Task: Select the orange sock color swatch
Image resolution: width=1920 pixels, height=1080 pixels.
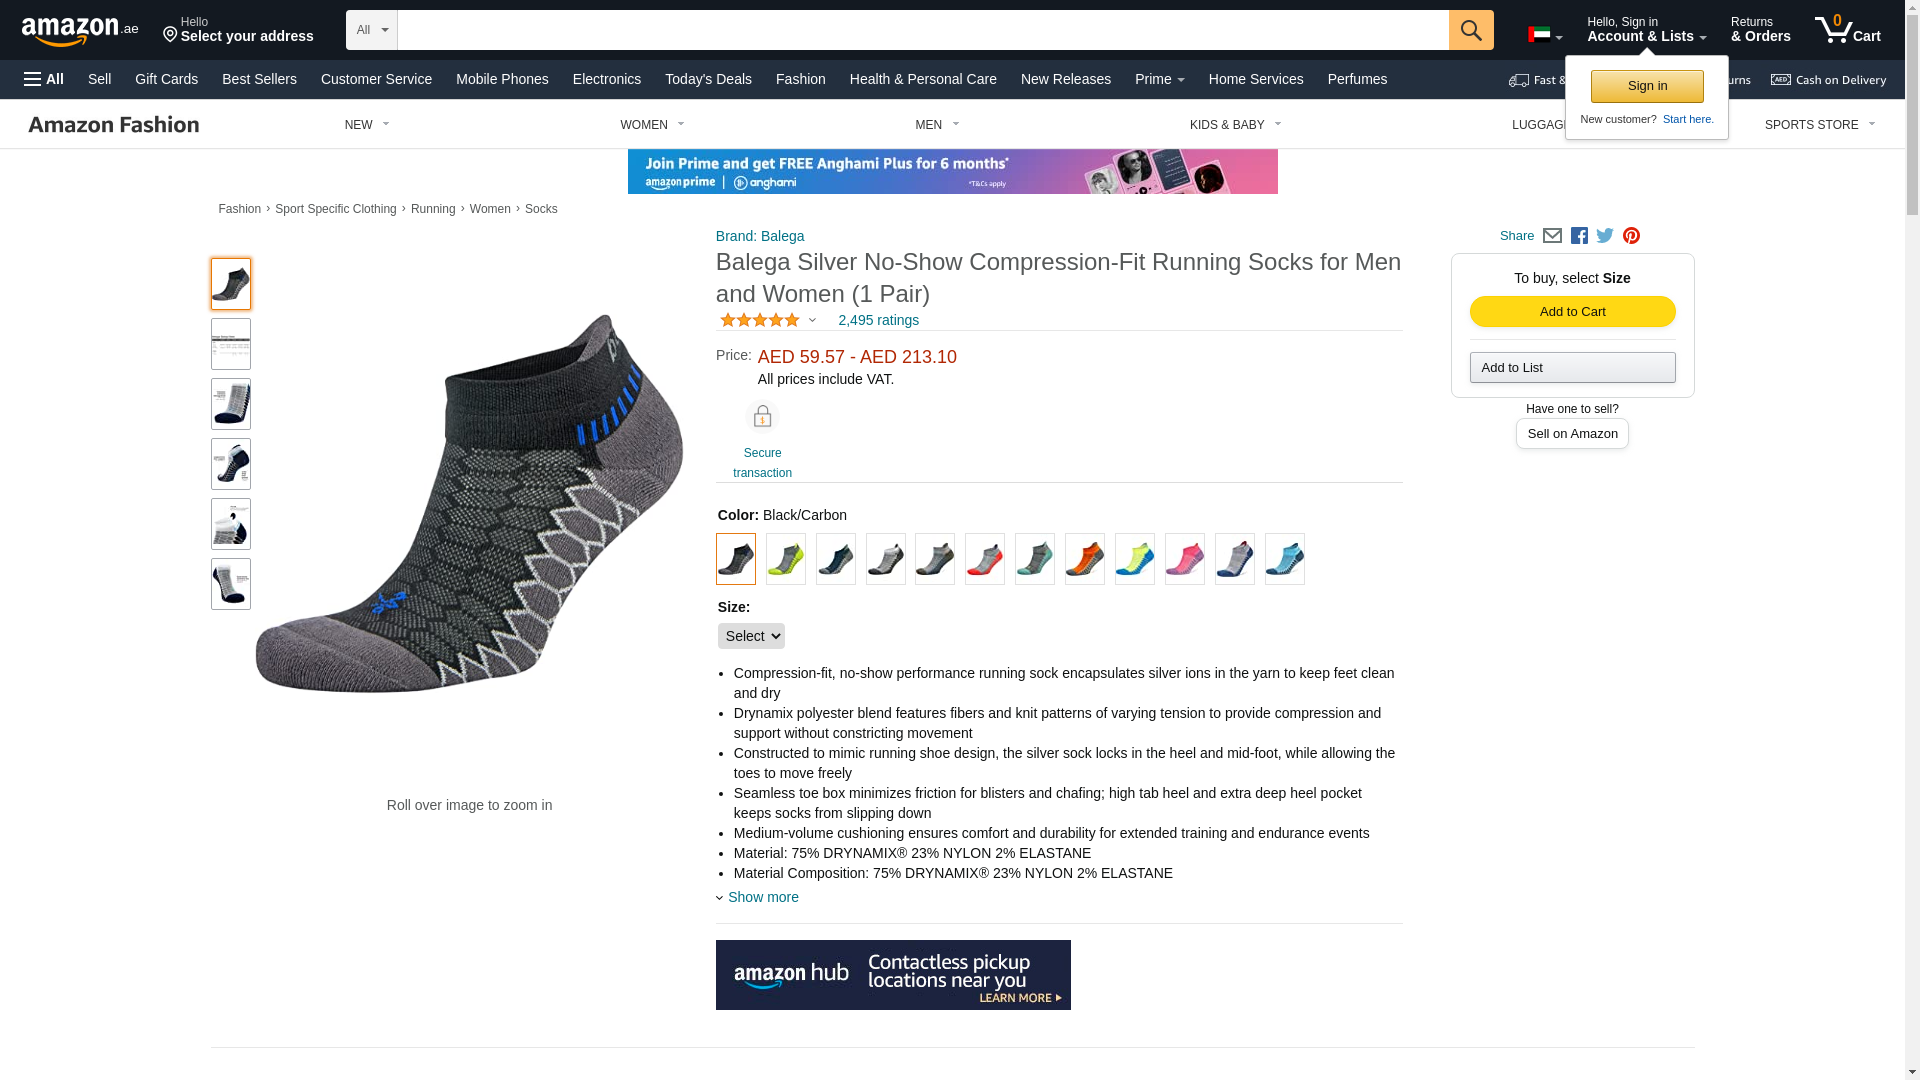Action: pyautogui.click(x=1084, y=559)
